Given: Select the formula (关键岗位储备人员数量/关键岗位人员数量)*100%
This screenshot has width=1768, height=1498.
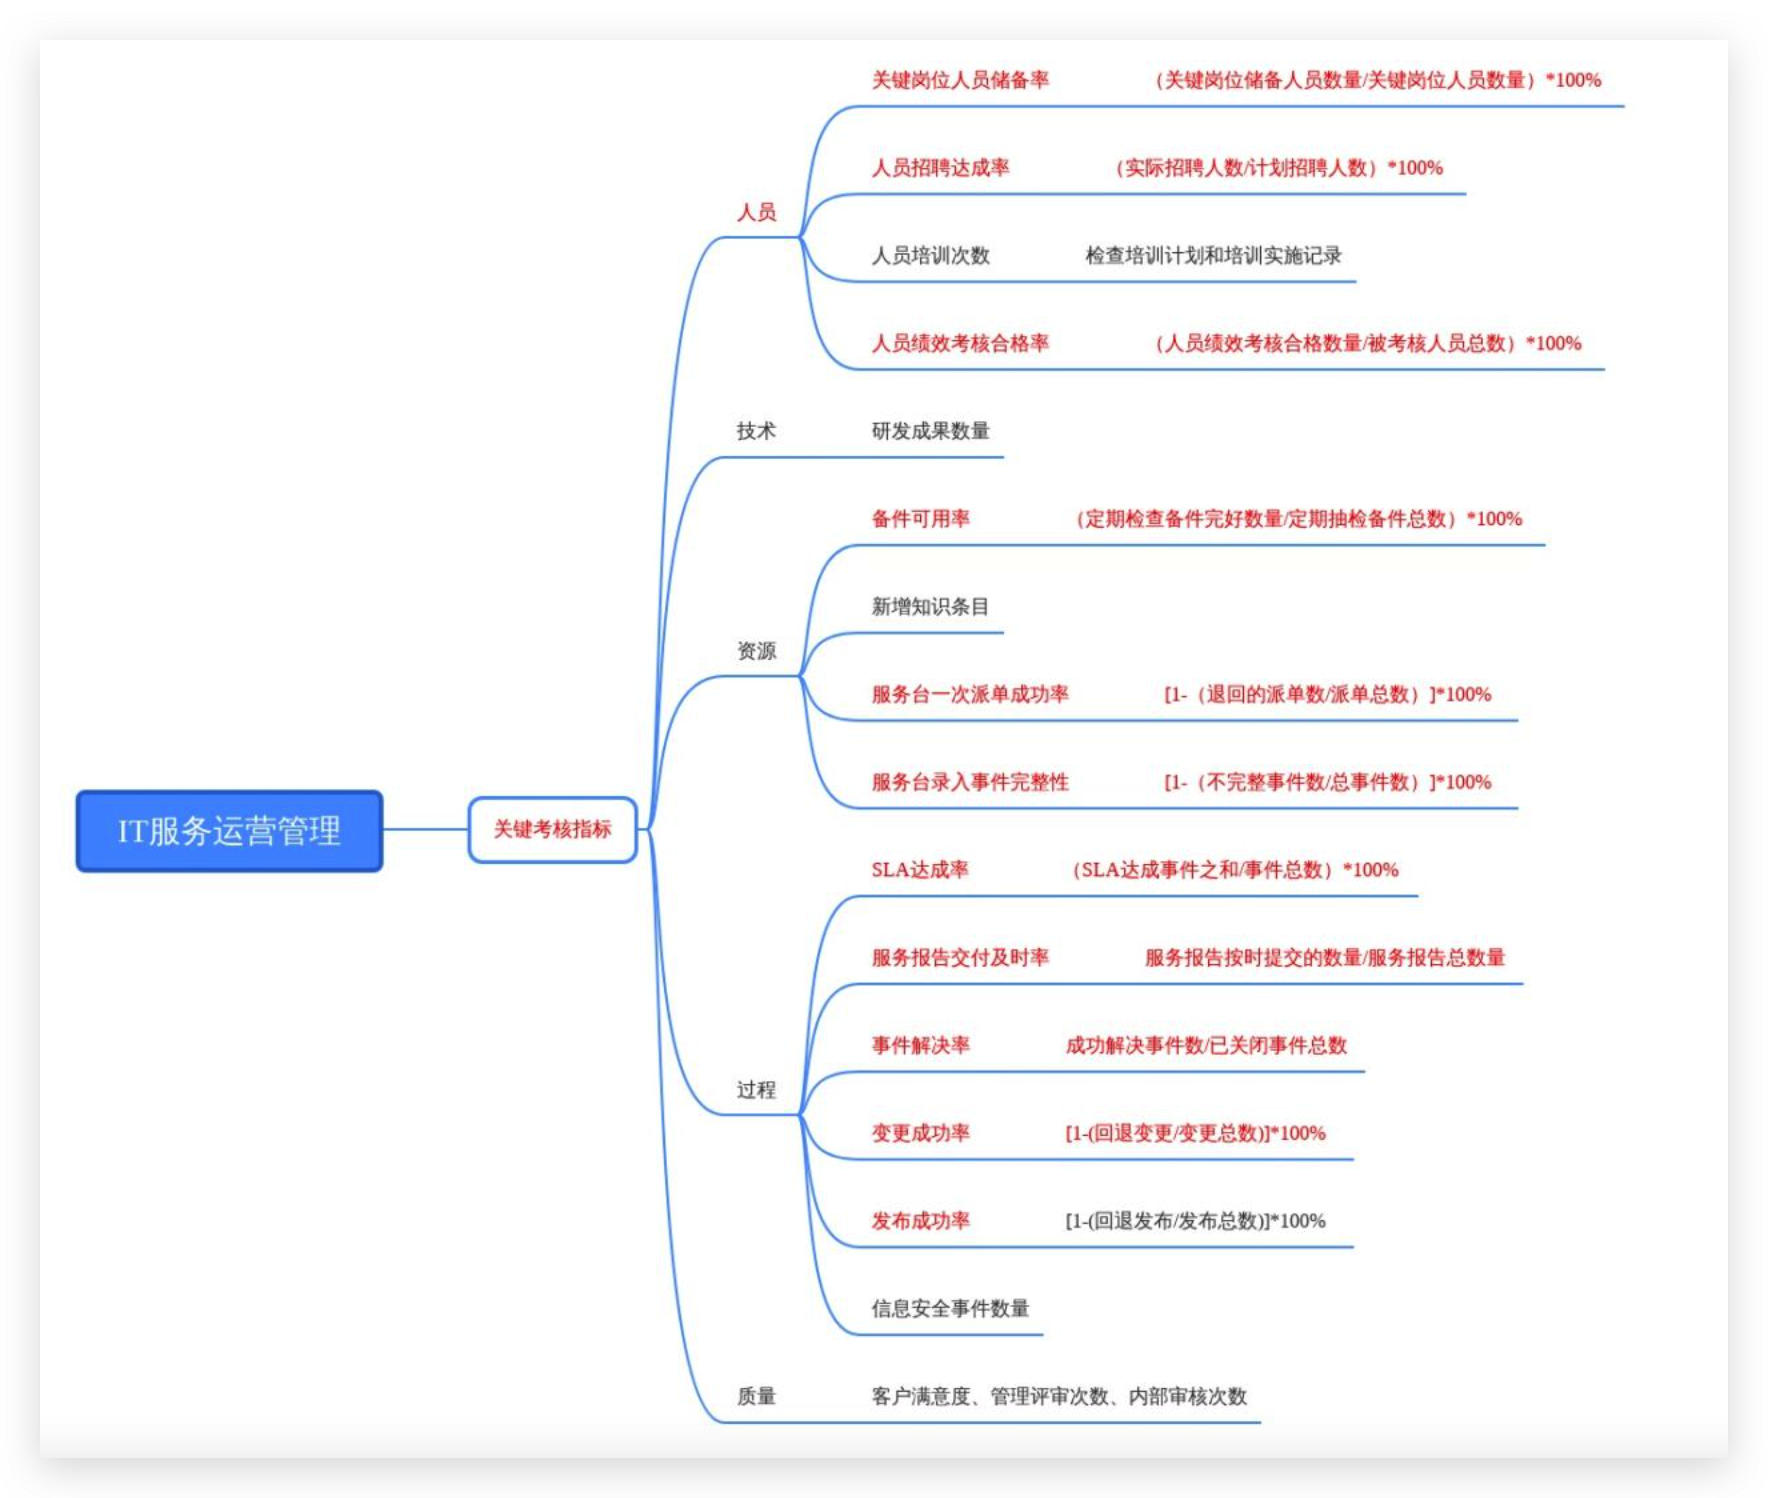Looking at the screenshot, I should tap(1375, 80).
